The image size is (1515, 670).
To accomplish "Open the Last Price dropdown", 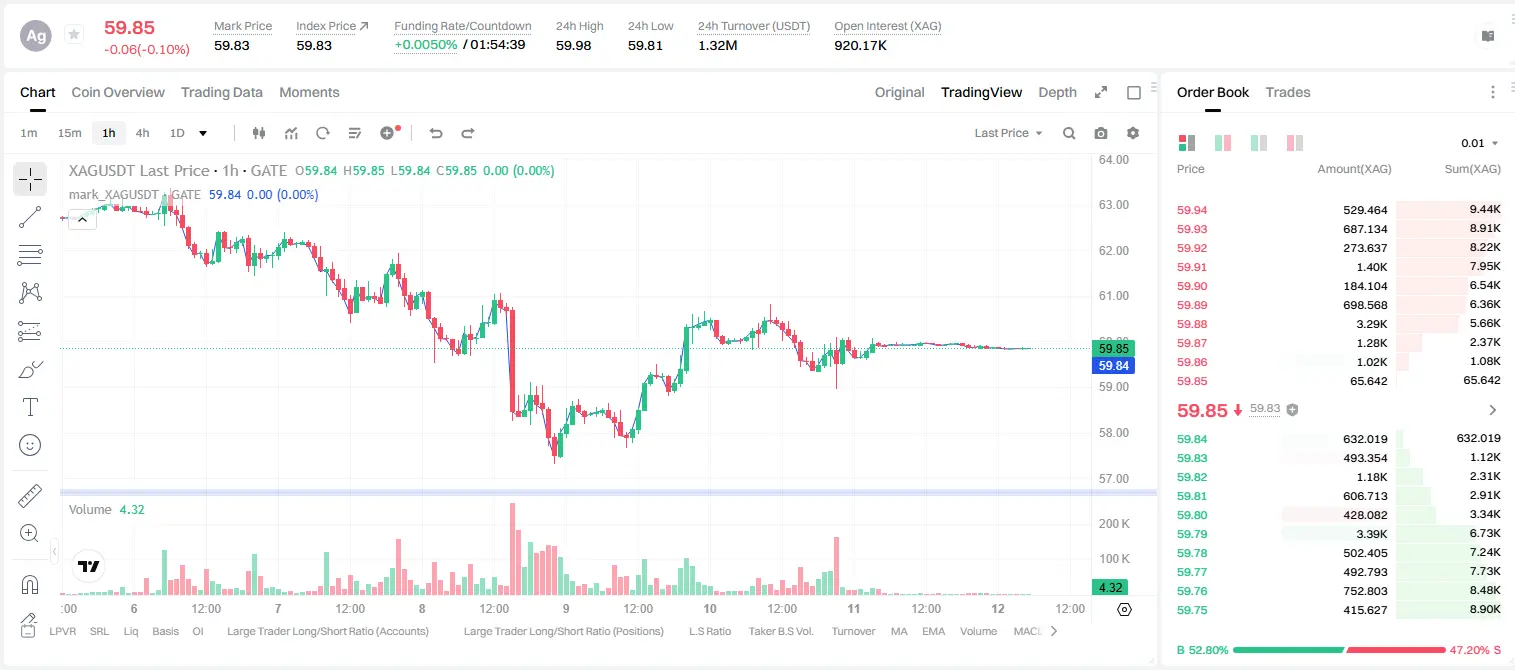I will click(1008, 133).
